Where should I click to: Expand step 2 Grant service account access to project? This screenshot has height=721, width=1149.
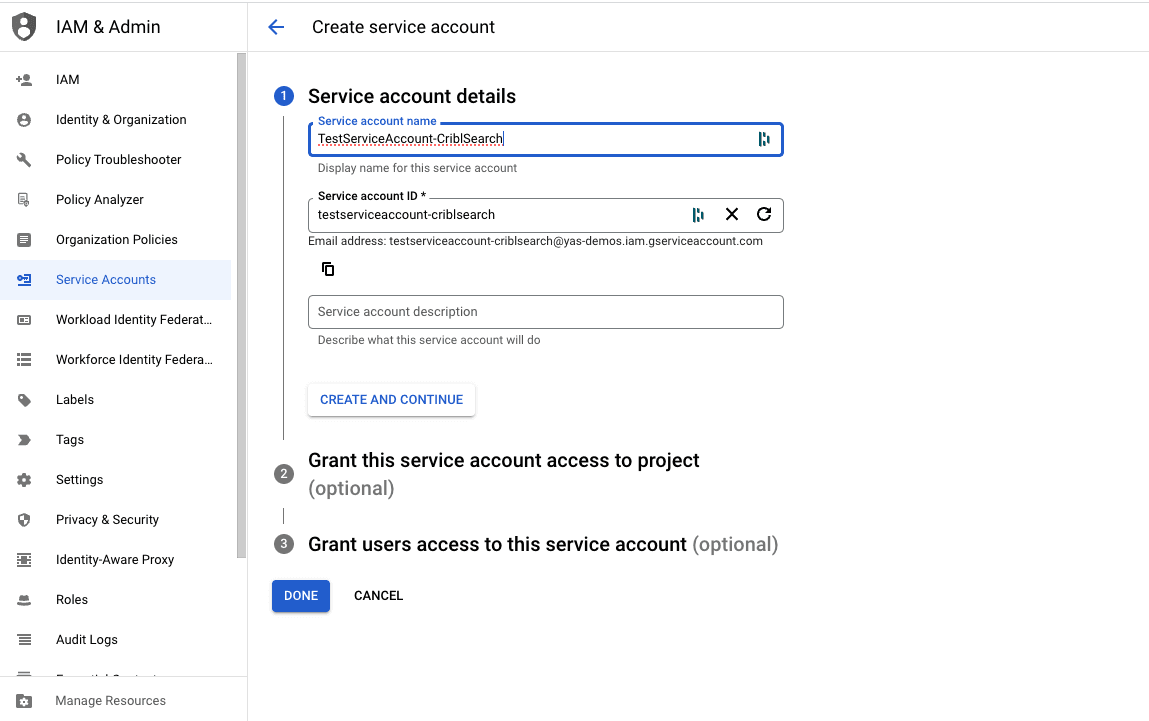(x=503, y=461)
